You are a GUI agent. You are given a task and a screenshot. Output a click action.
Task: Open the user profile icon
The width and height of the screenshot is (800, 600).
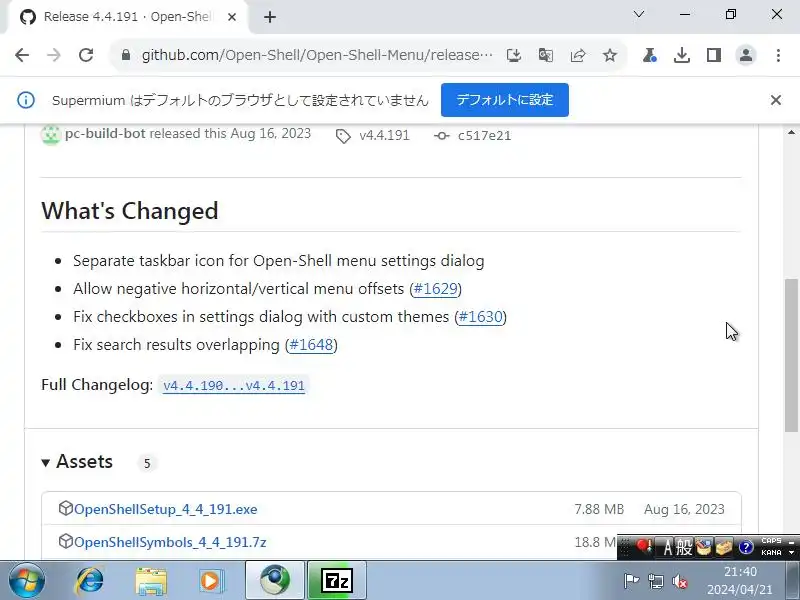(746, 55)
